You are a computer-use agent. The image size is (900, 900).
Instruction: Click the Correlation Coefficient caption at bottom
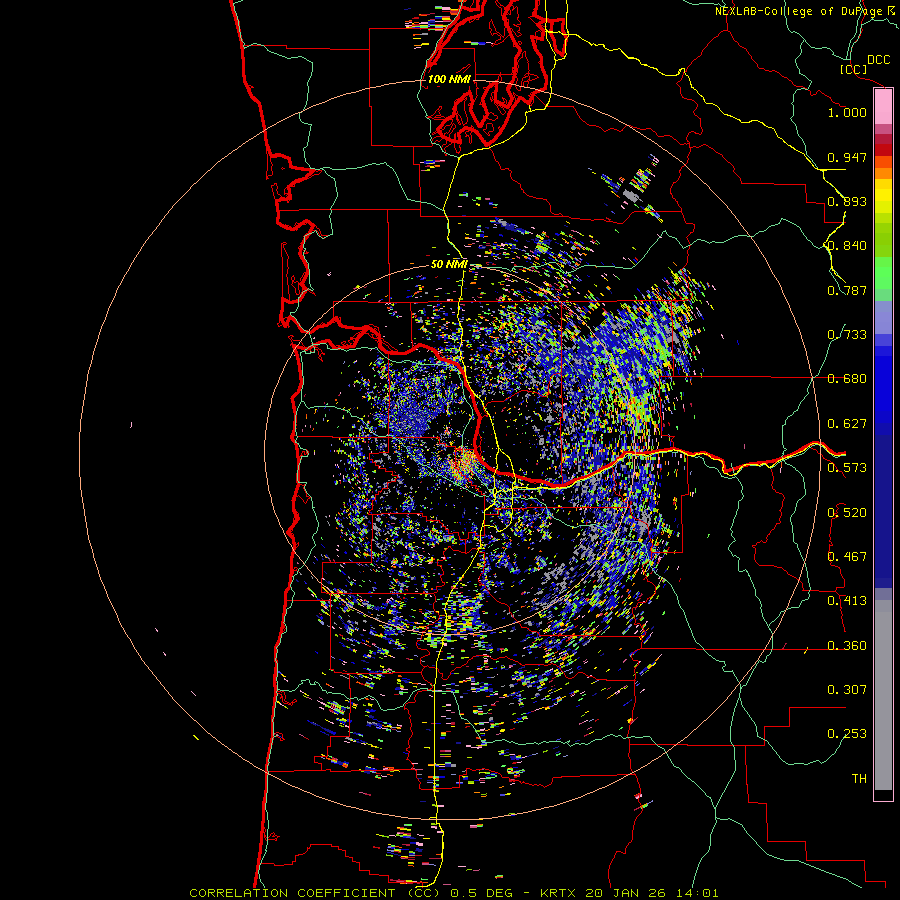(454, 893)
